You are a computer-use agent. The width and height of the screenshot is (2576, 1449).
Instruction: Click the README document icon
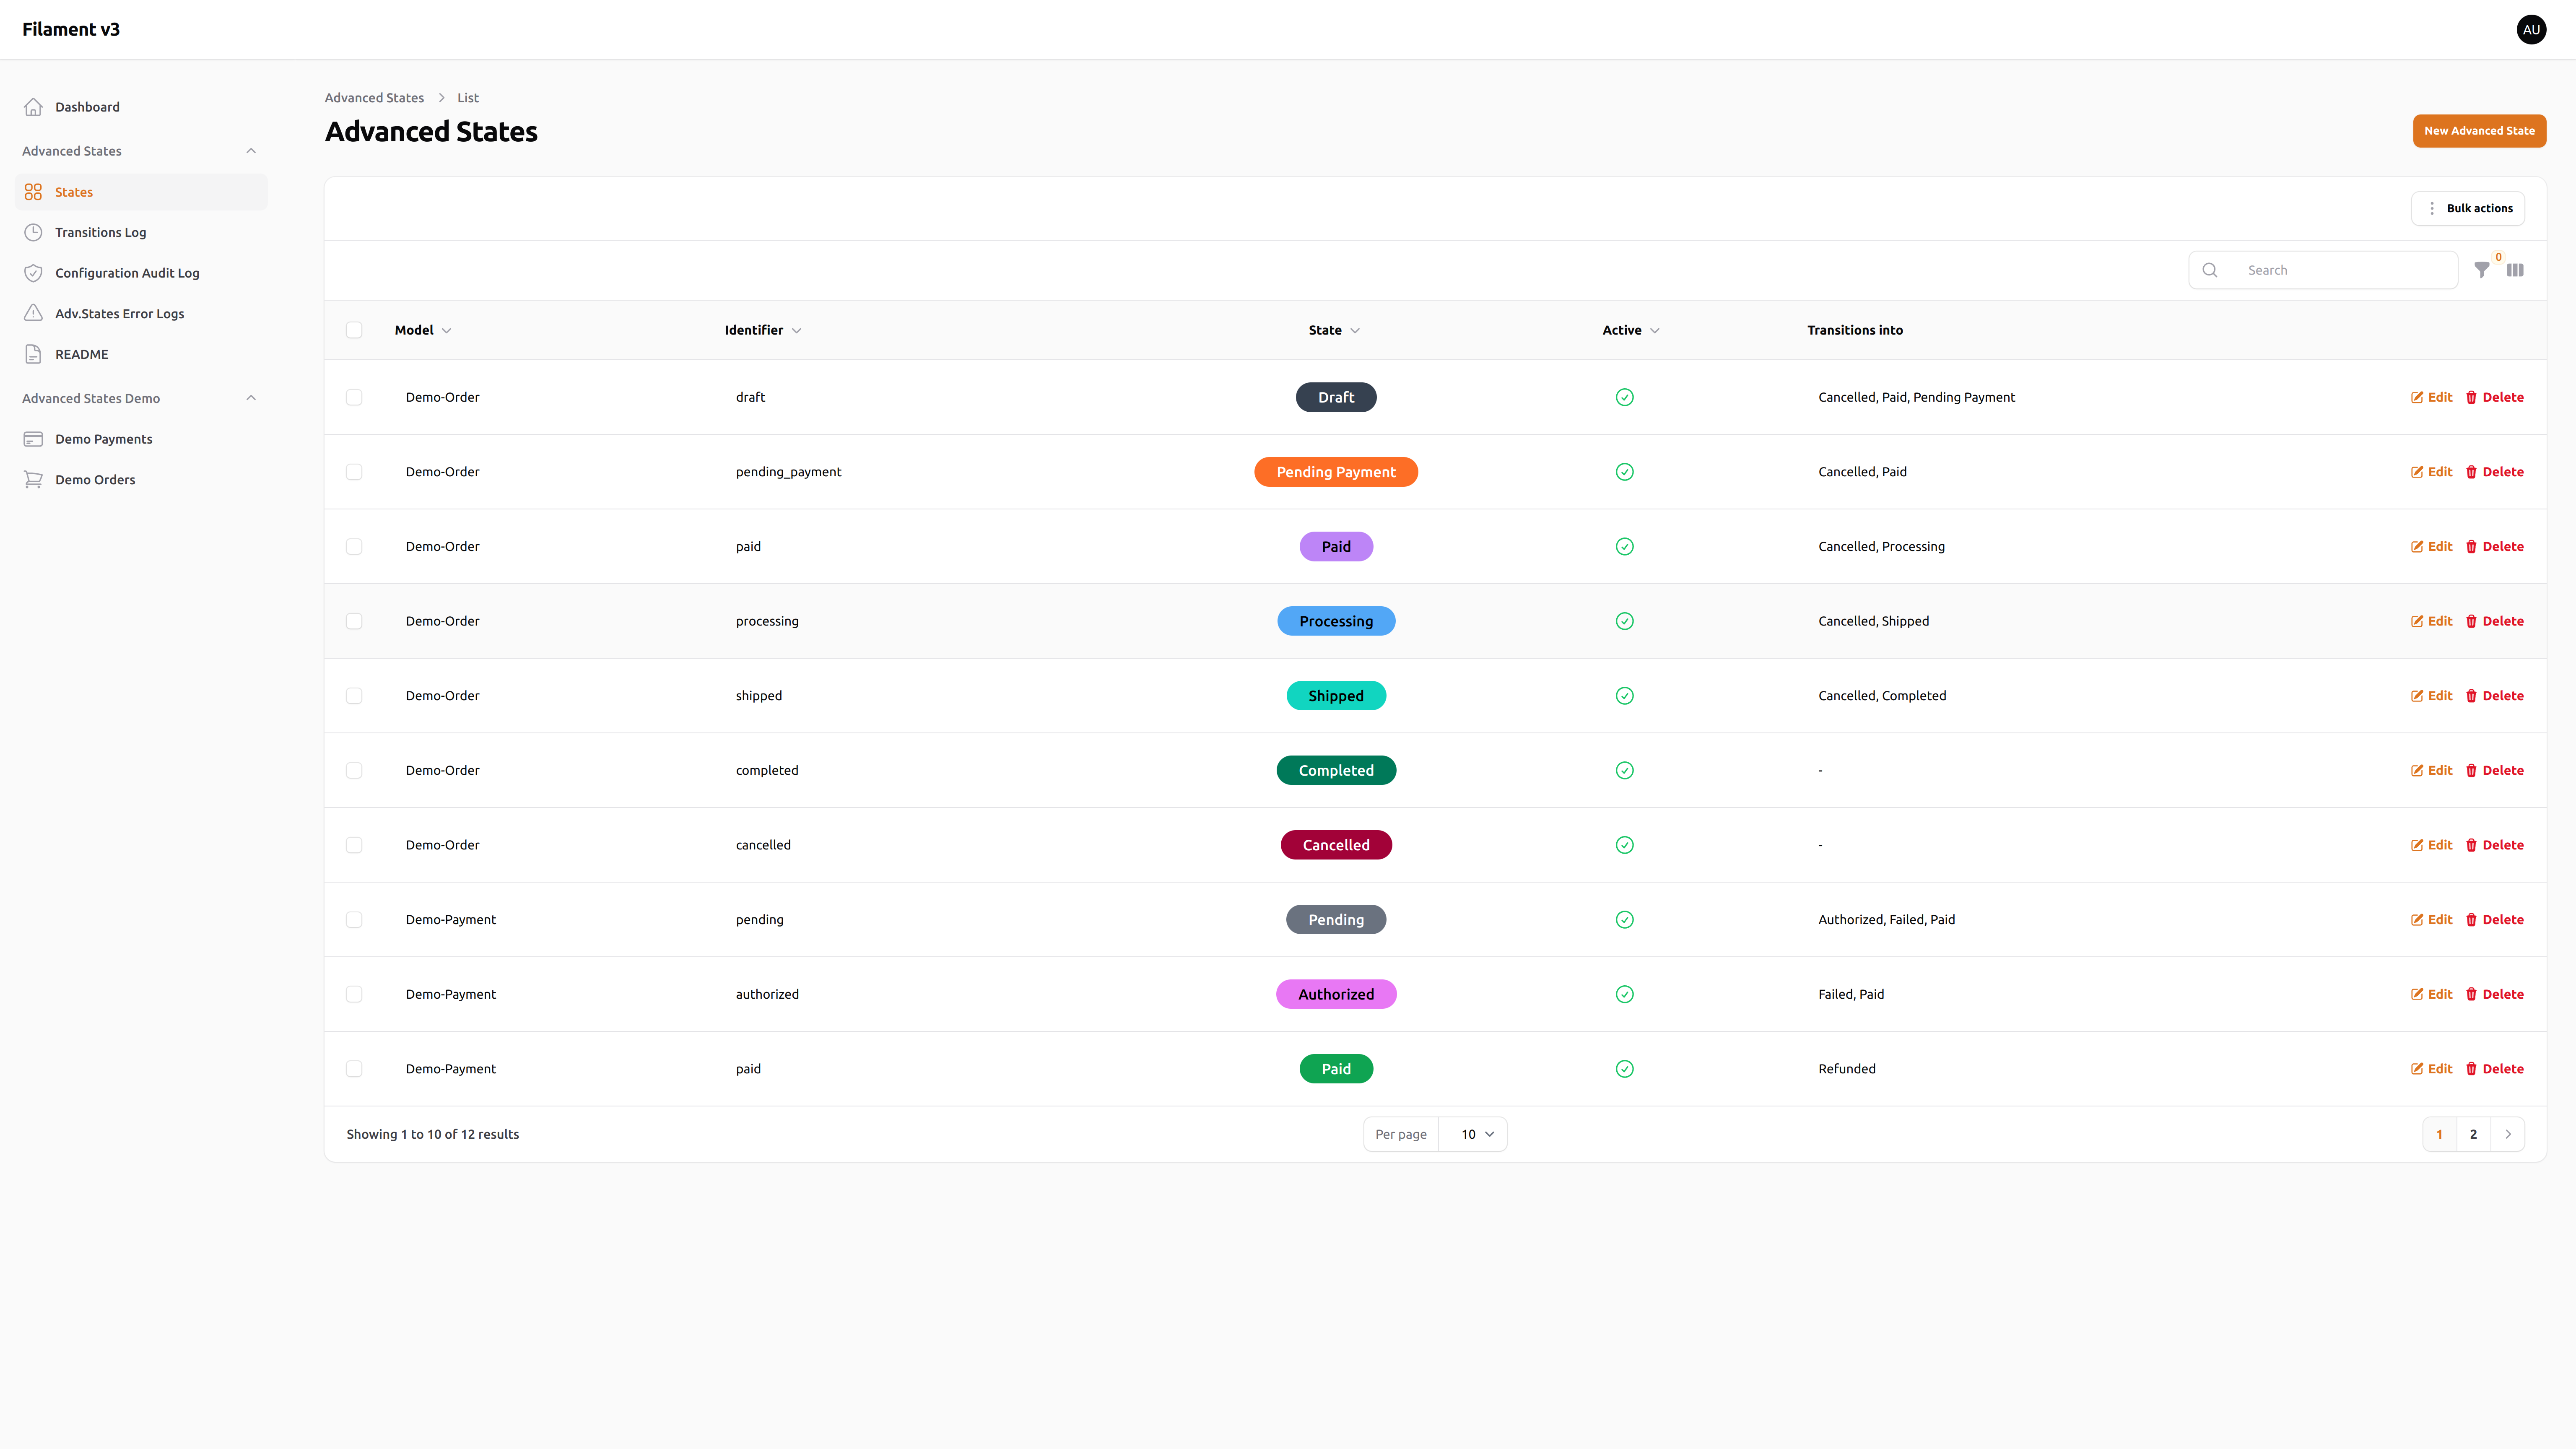33,353
